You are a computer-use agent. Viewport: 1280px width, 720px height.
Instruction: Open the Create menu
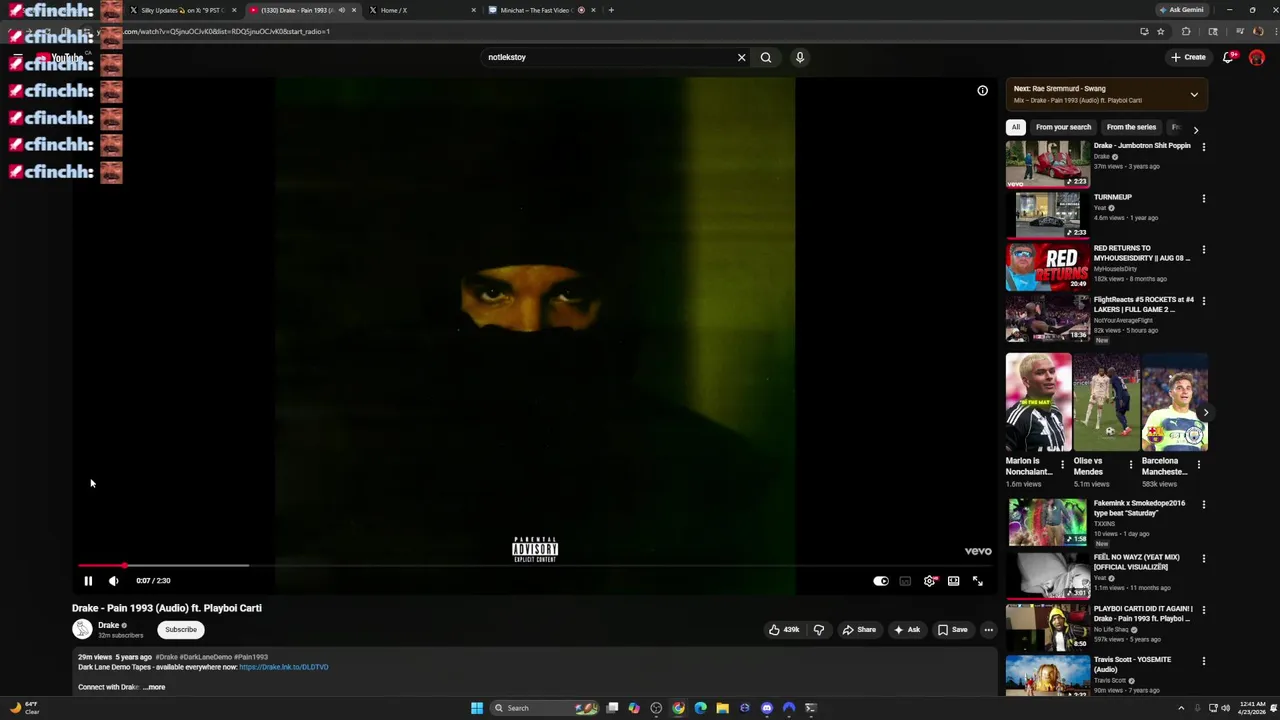pyautogui.click(x=1188, y=57)
